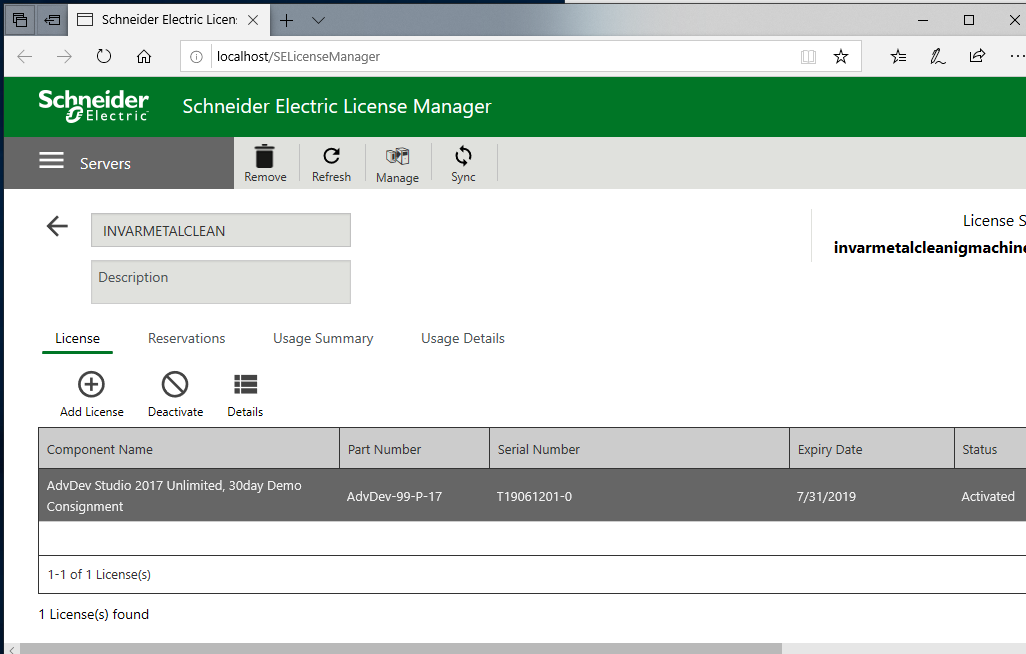This screenshot has width=1026, height=654.
Task: Click the INVARMETALCLEAN server name field
Action: tap(221, 230)
